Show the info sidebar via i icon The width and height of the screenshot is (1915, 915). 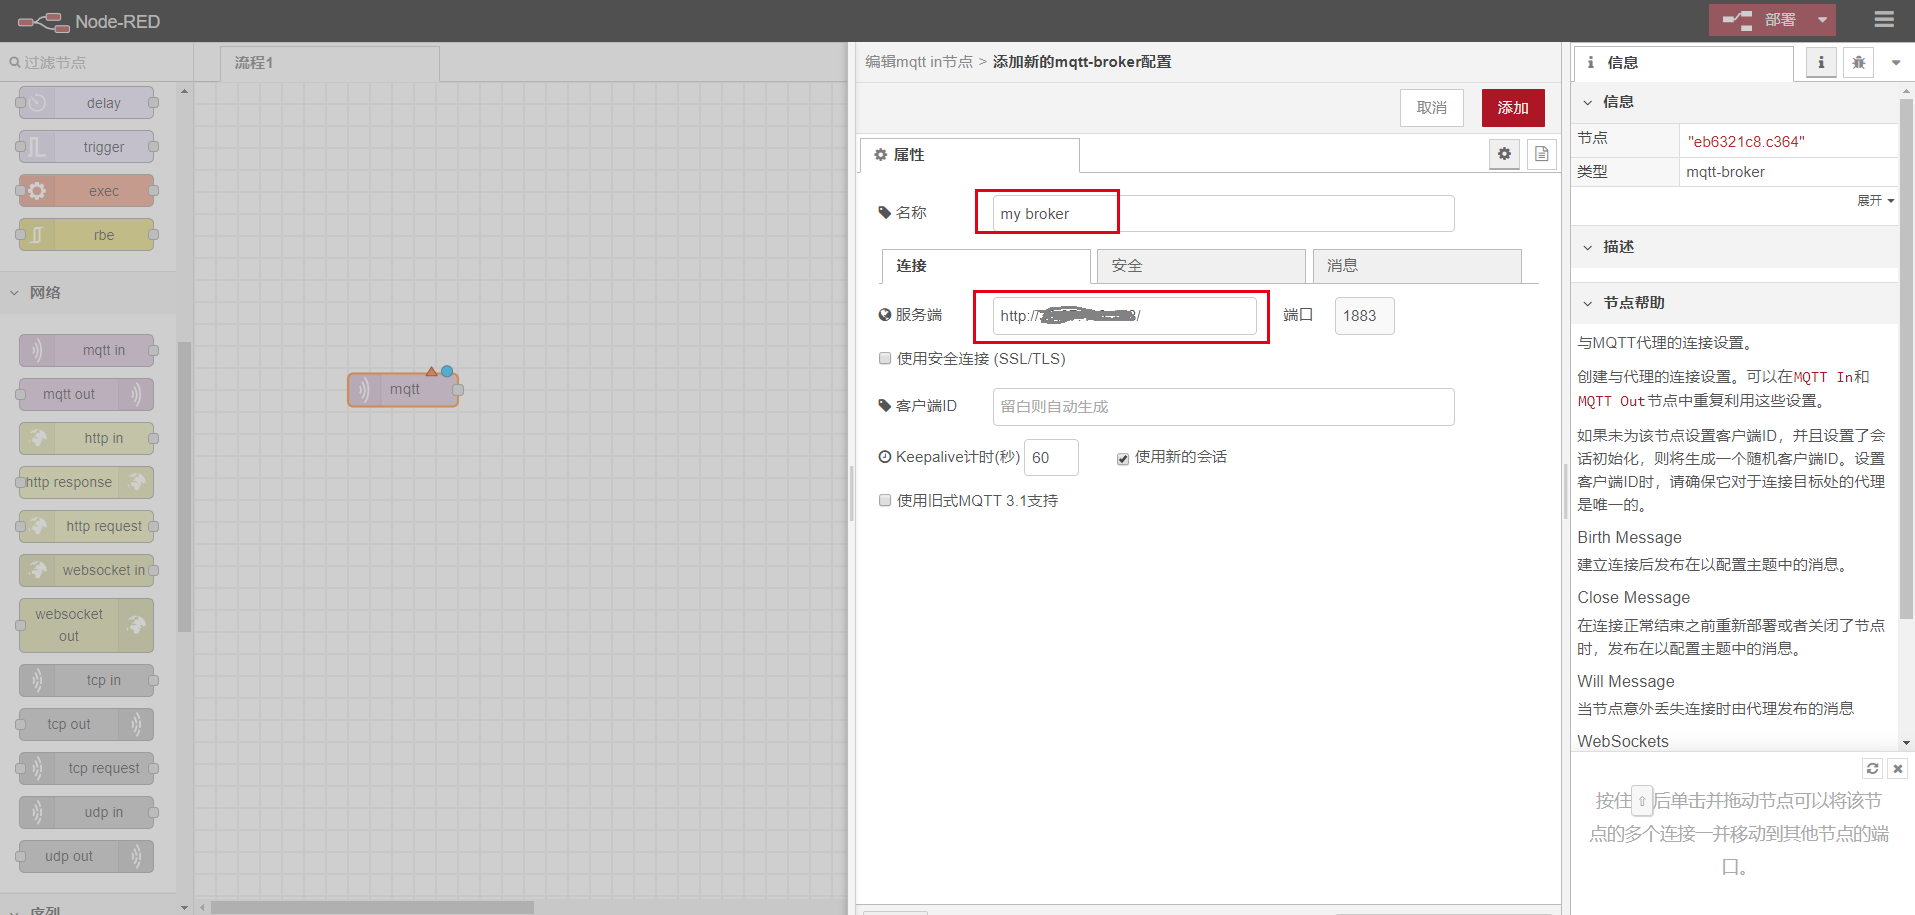tap(1821, 62)
